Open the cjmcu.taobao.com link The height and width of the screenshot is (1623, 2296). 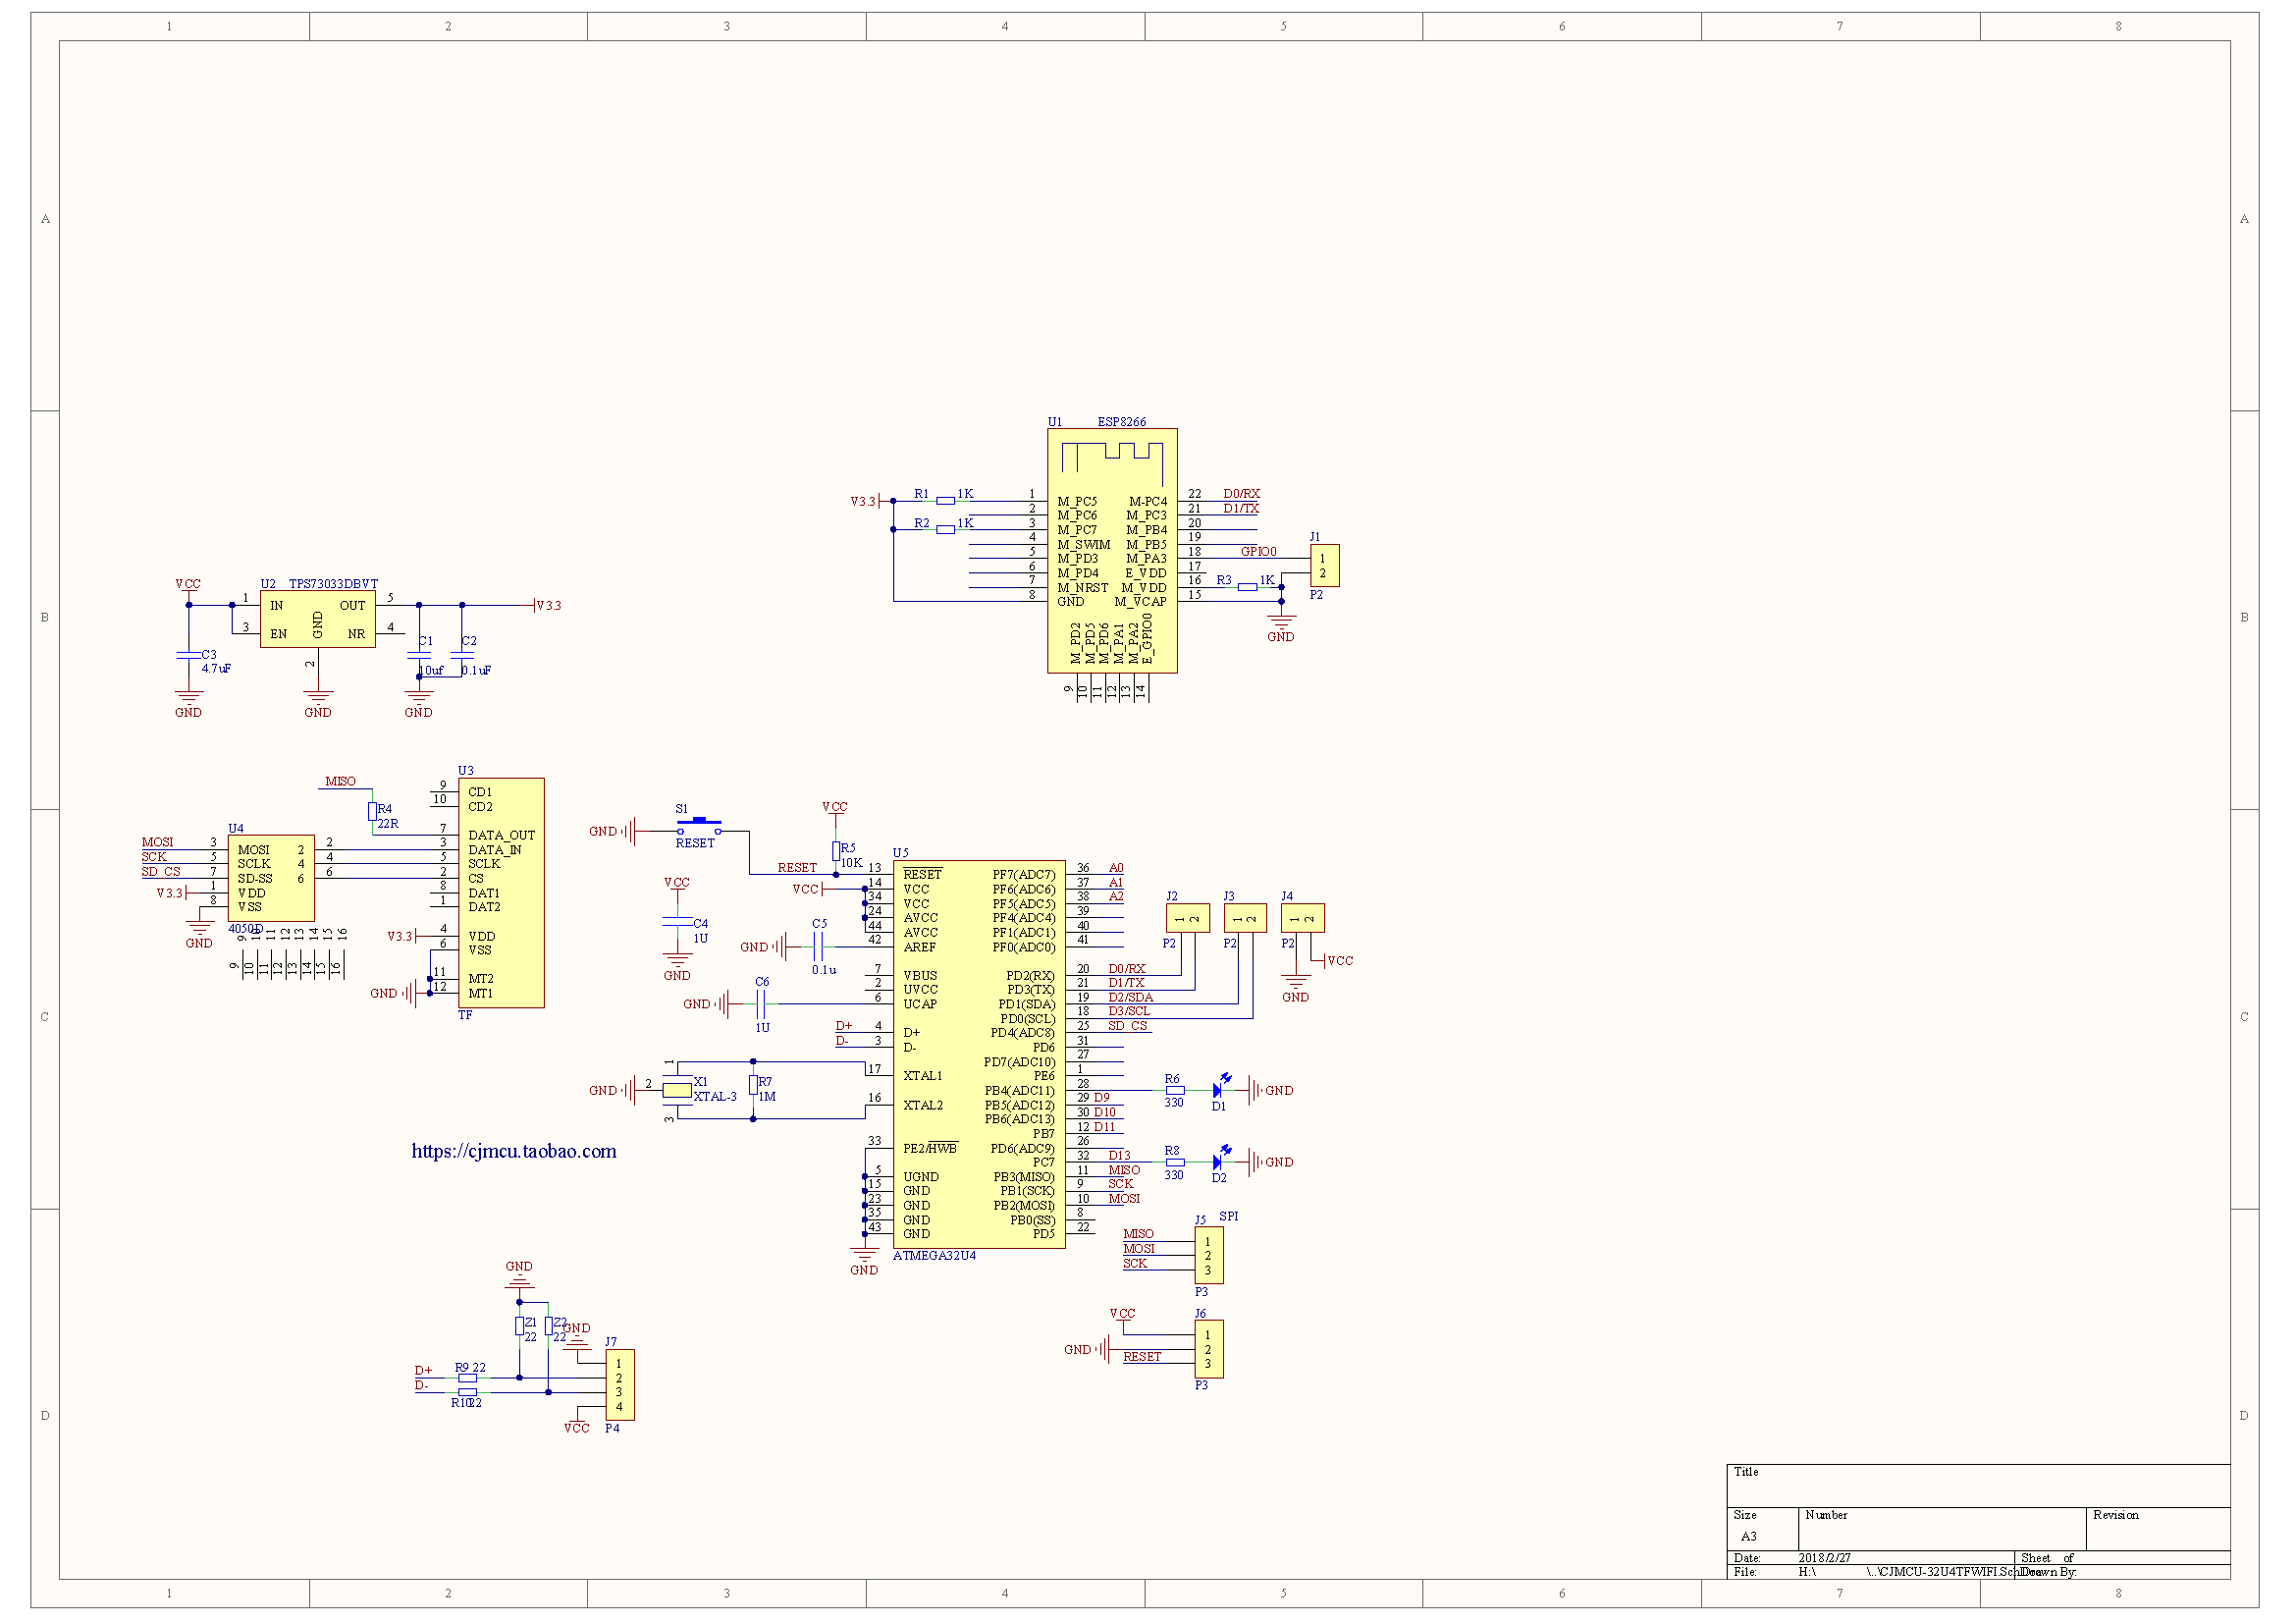coord(514,1151)
